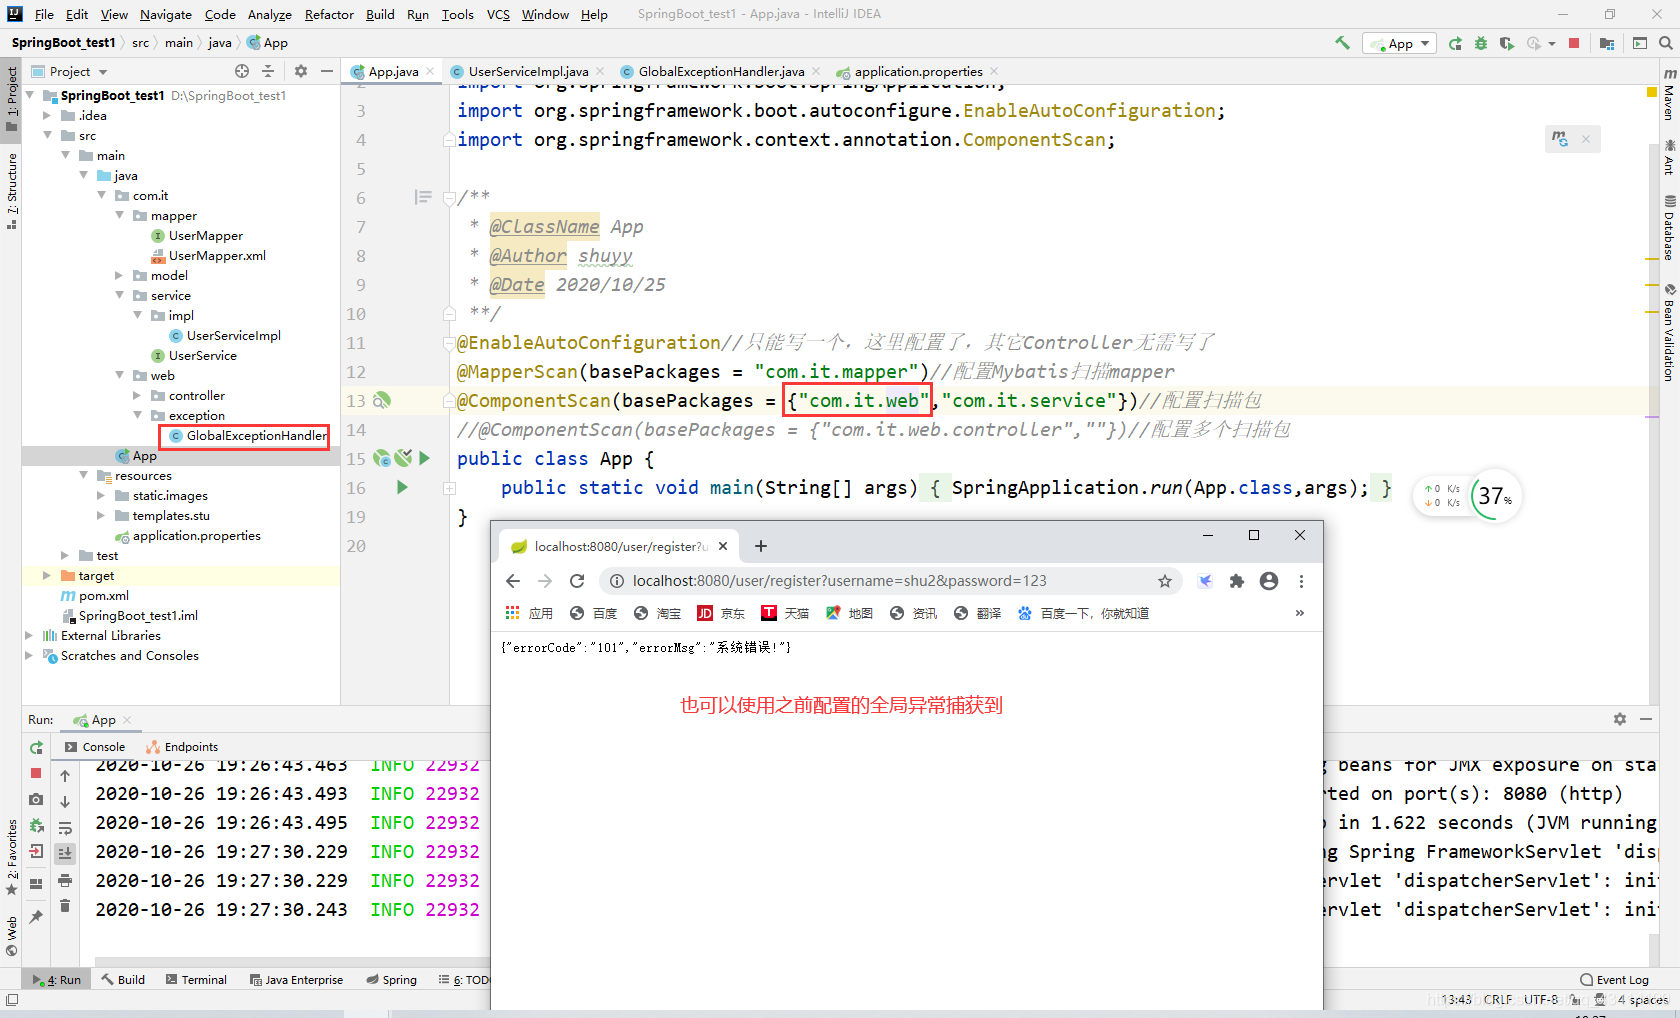
Task: Collapse the main folder node
Action: [x=66, y=155]
